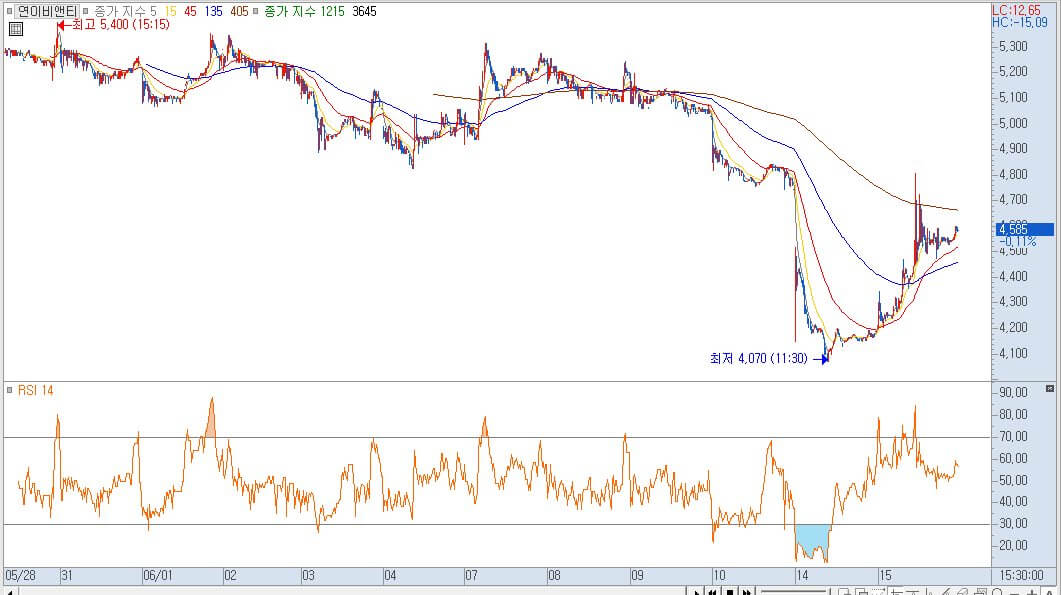Click the 07 date label on time axis
1061x595 pixels.
point(471,575)
